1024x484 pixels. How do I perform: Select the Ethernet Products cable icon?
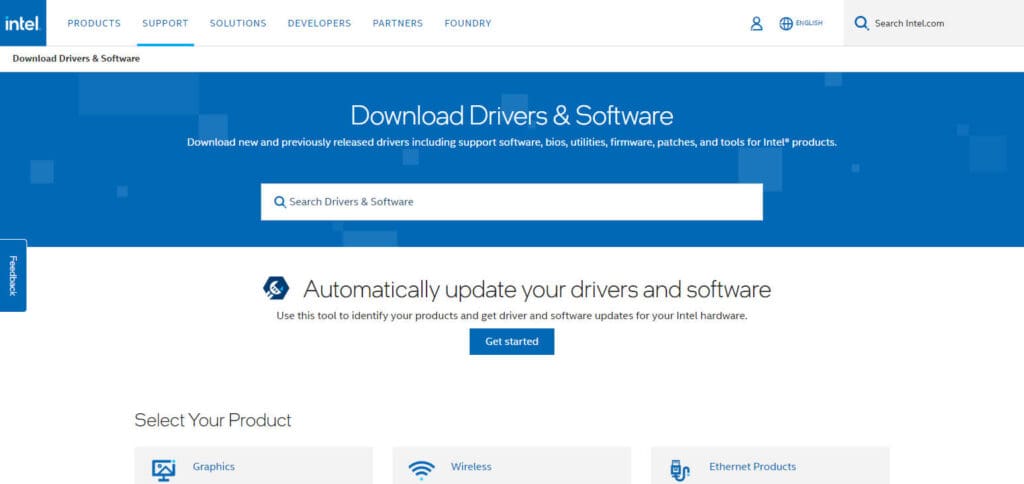coord(680,470)
